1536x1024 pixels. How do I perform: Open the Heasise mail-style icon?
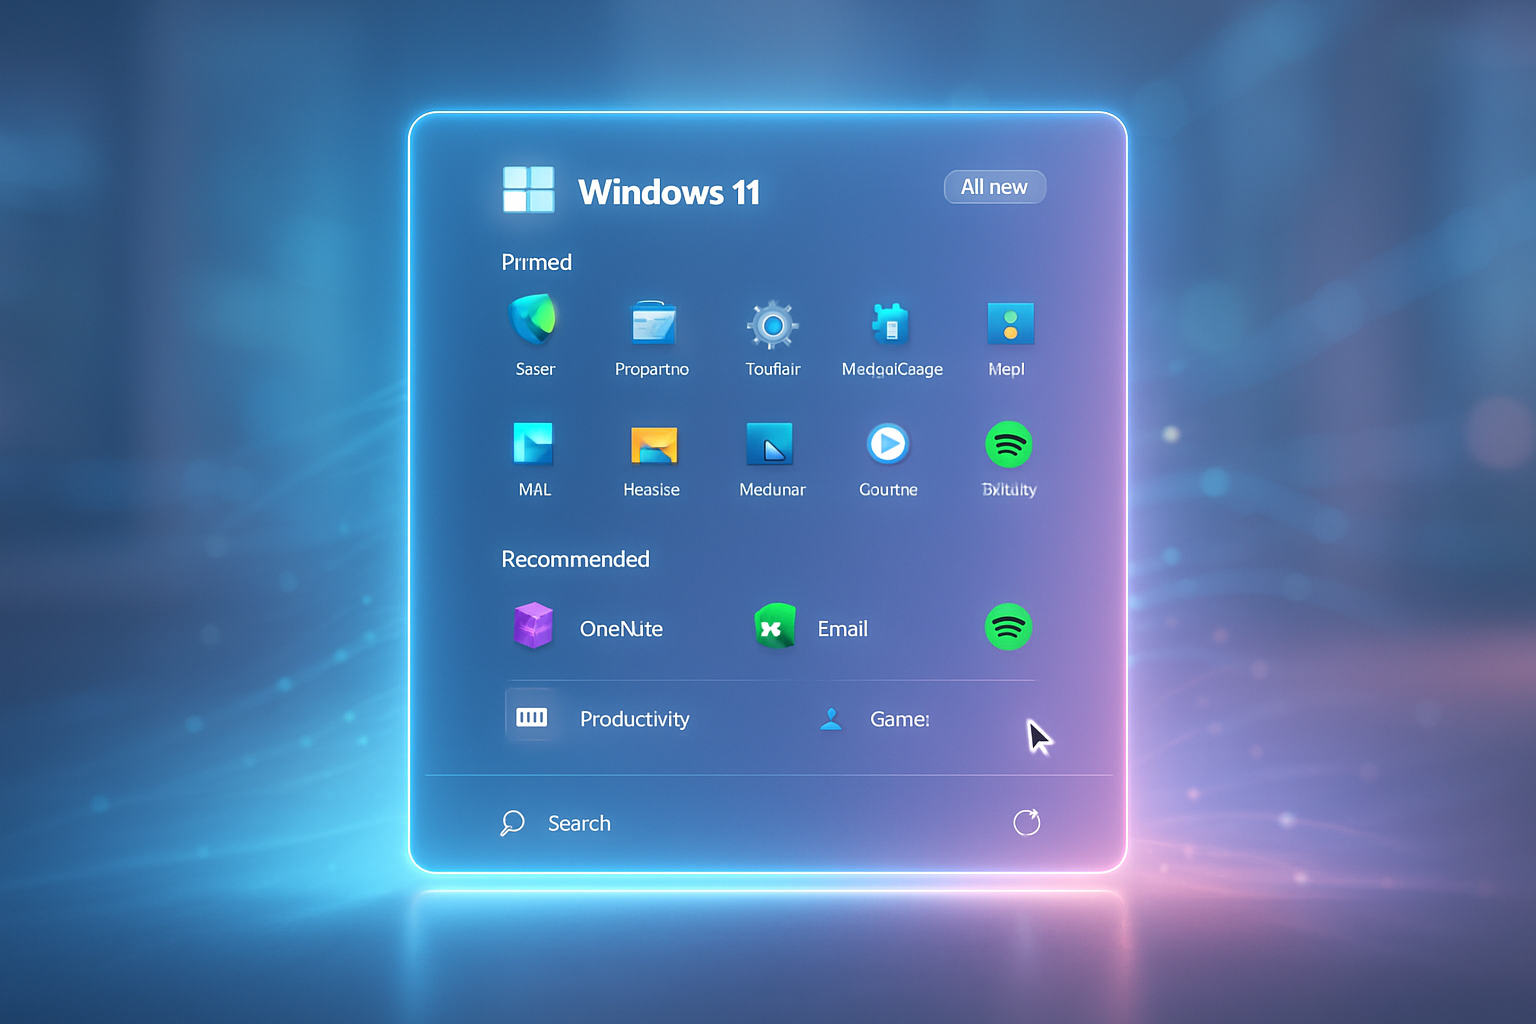pyautogui.click(x=653, y=445)
